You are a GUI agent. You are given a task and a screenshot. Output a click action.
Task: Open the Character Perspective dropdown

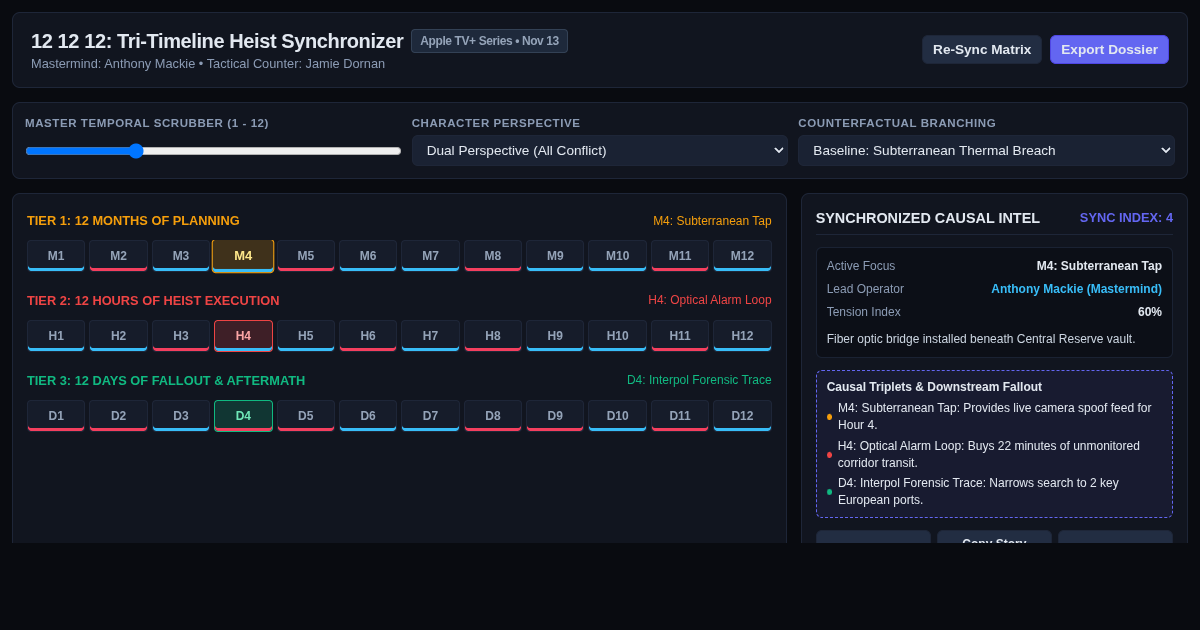click(600, 151)
